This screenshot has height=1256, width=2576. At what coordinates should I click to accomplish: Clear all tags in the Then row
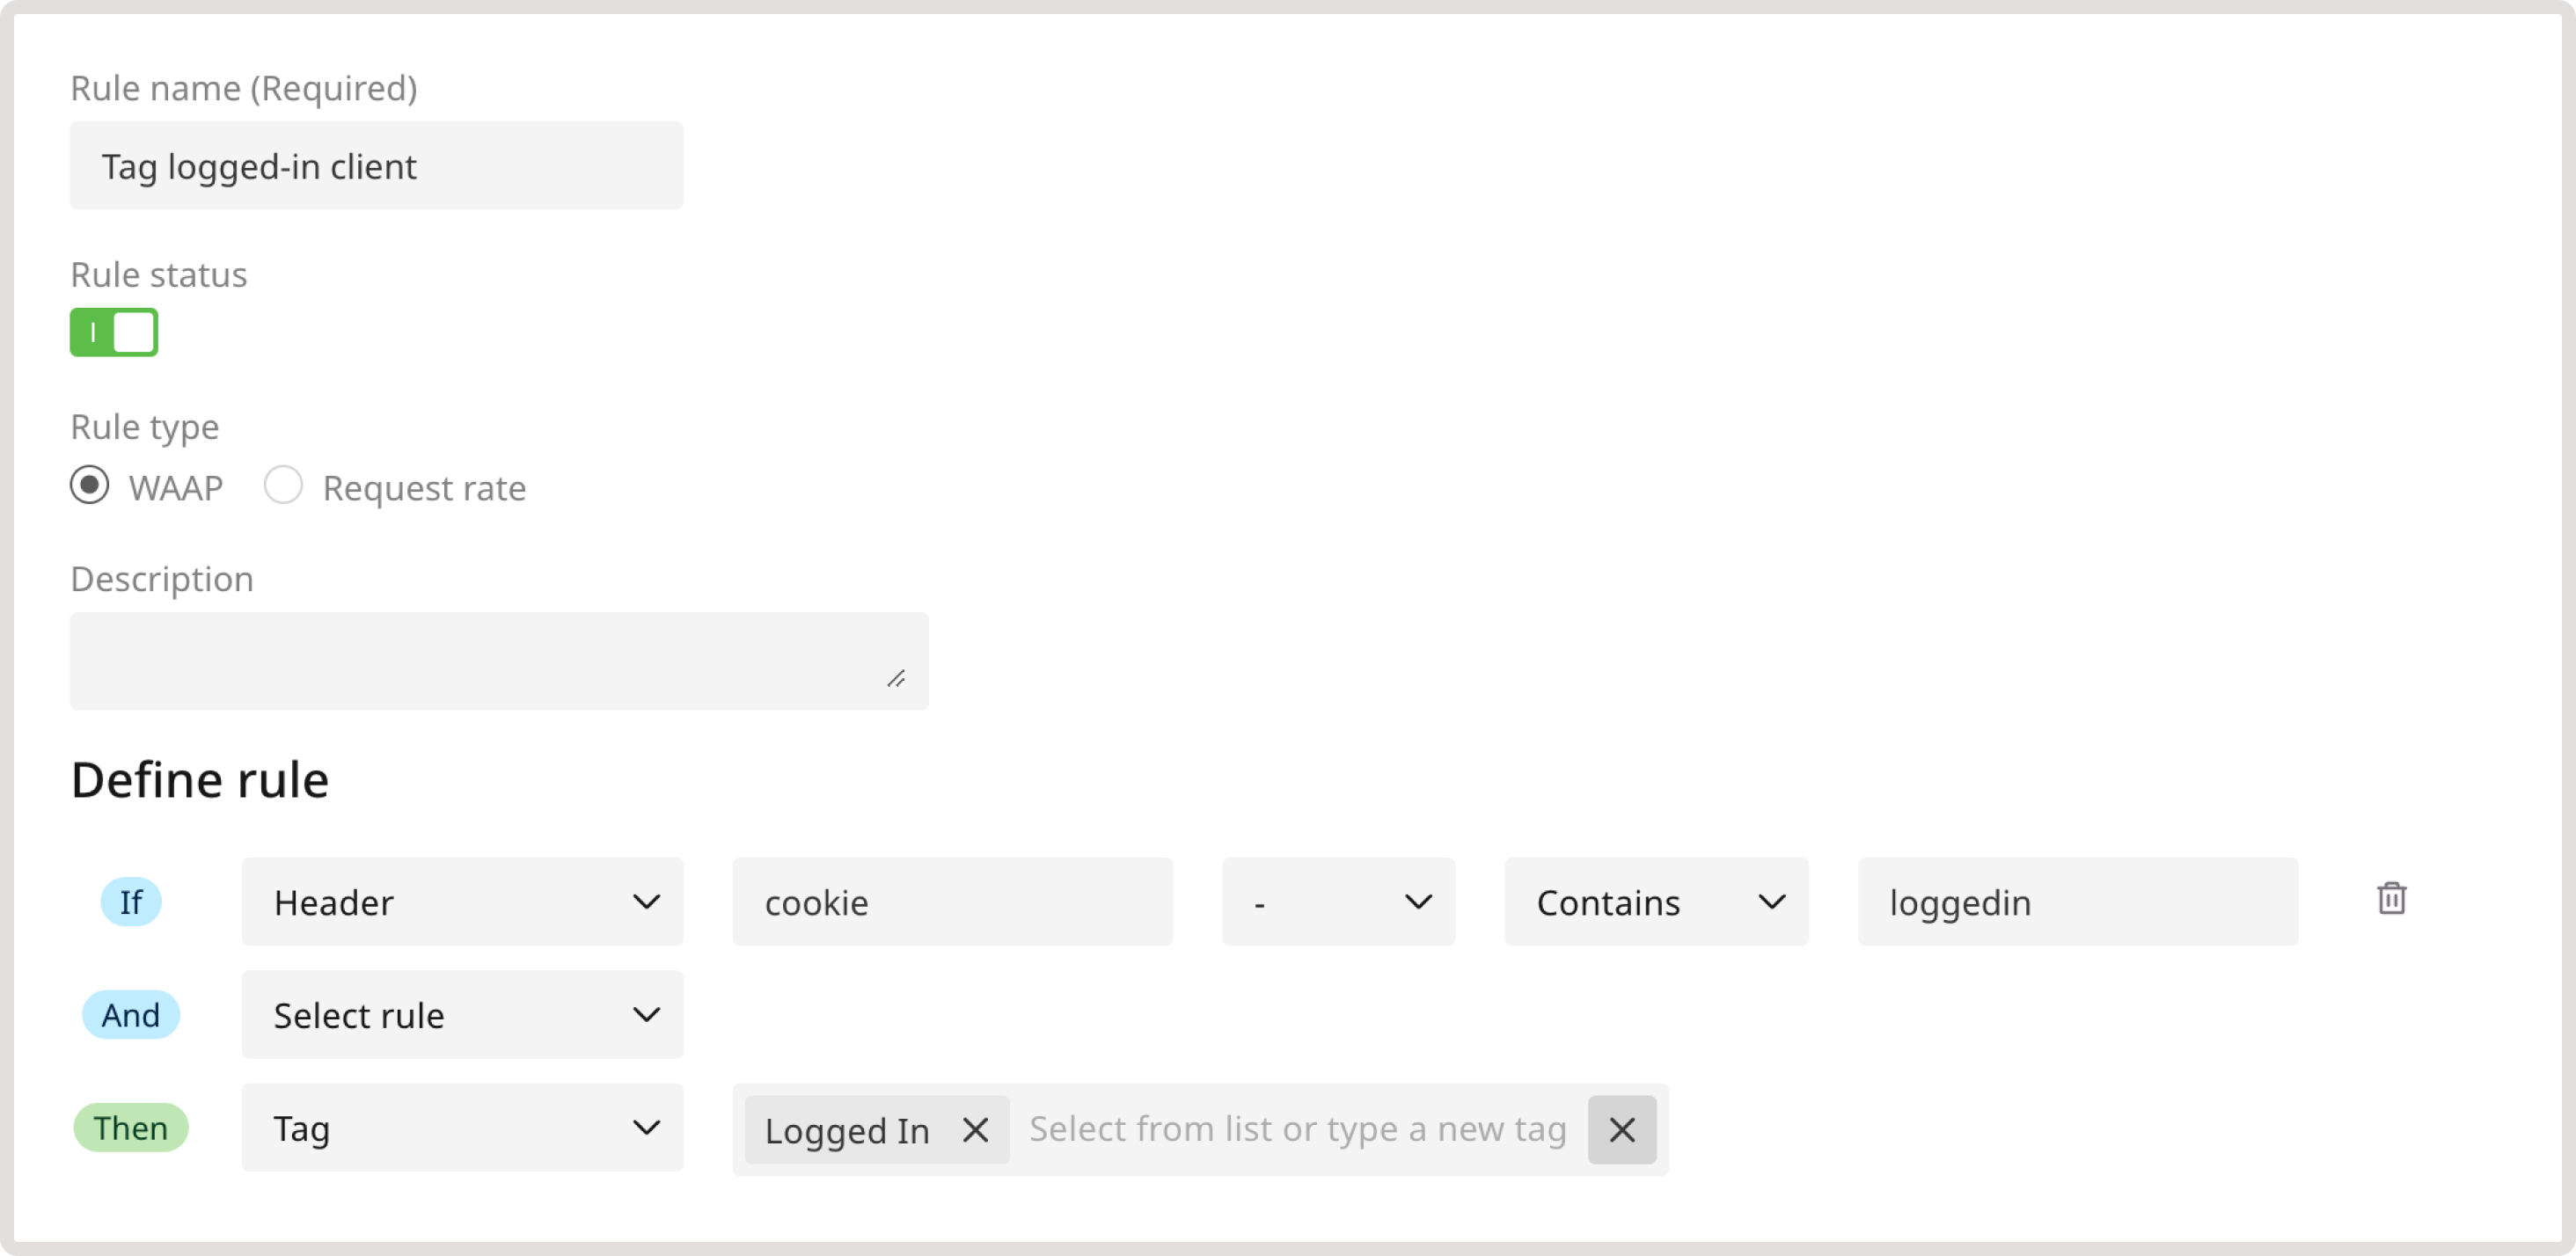[1621, 1130]
